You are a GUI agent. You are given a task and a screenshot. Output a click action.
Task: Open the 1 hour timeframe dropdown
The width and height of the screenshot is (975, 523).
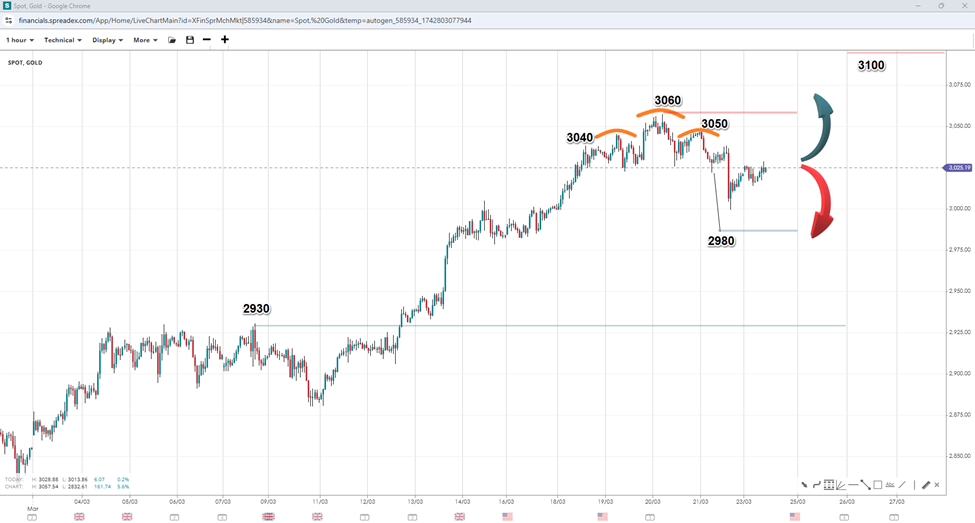(x=19, y=40)
